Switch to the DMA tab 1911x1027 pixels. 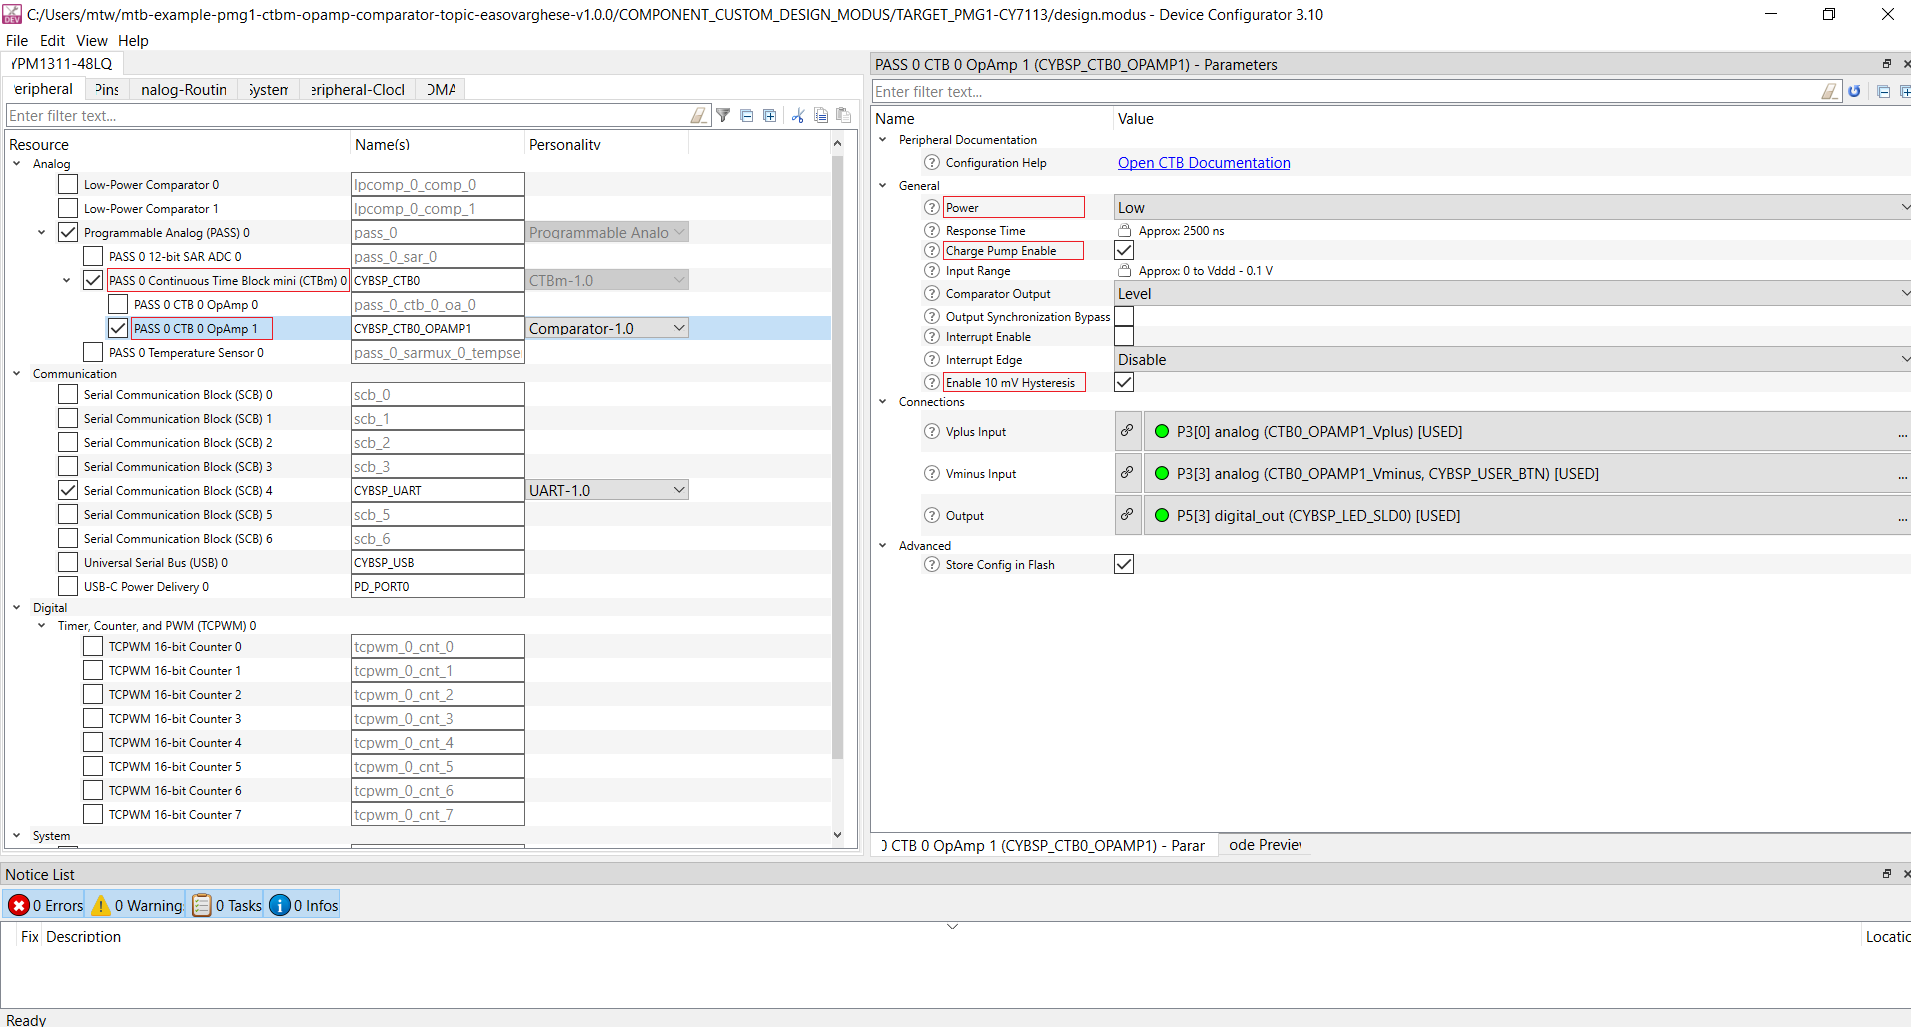pos(441,89)
